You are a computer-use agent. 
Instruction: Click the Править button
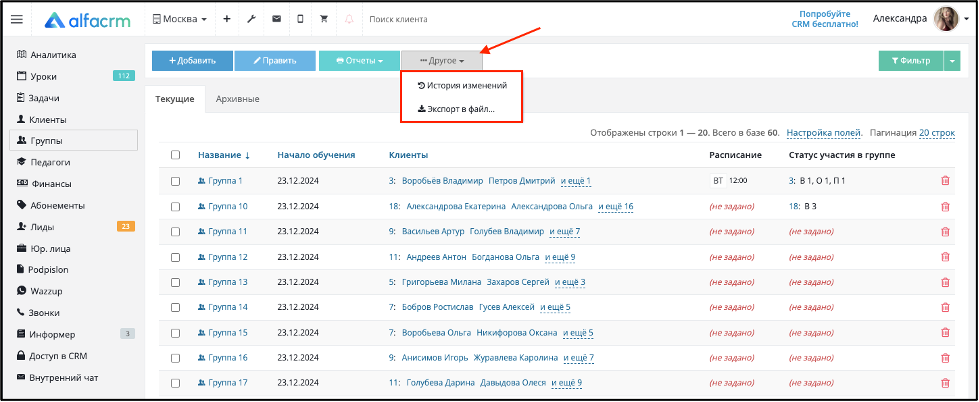275,61
